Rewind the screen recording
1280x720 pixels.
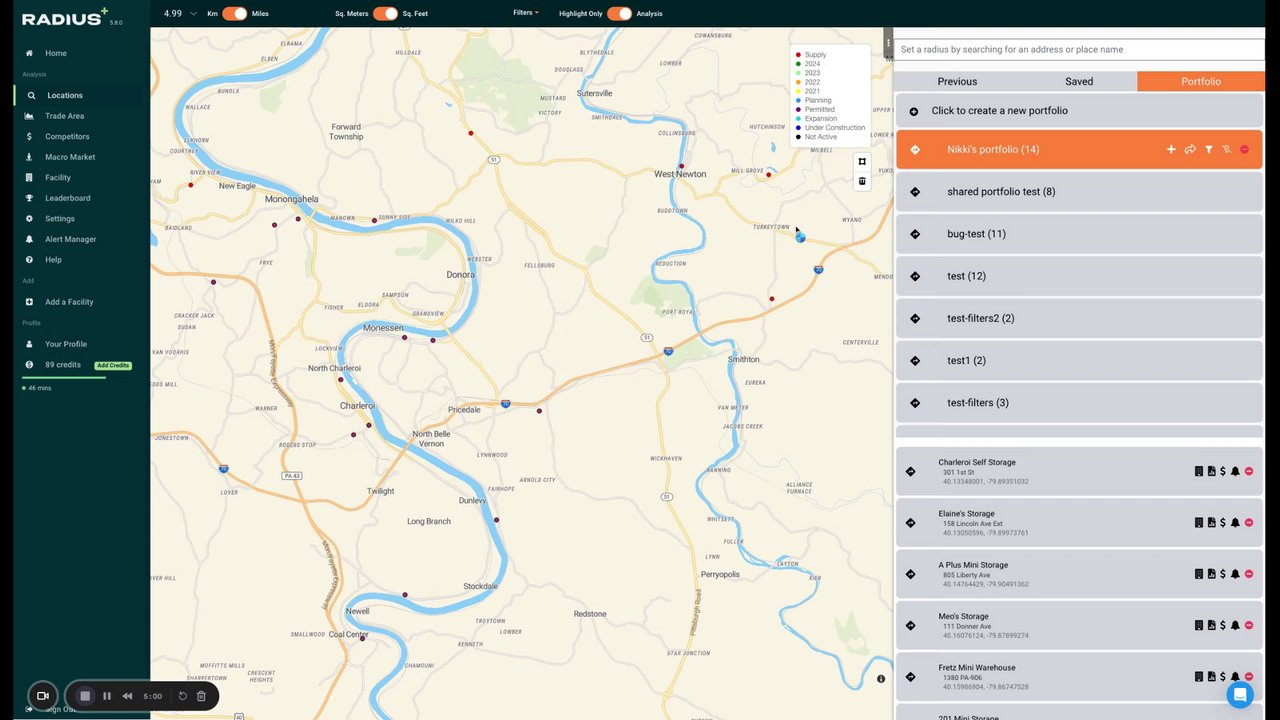[127, 696]
